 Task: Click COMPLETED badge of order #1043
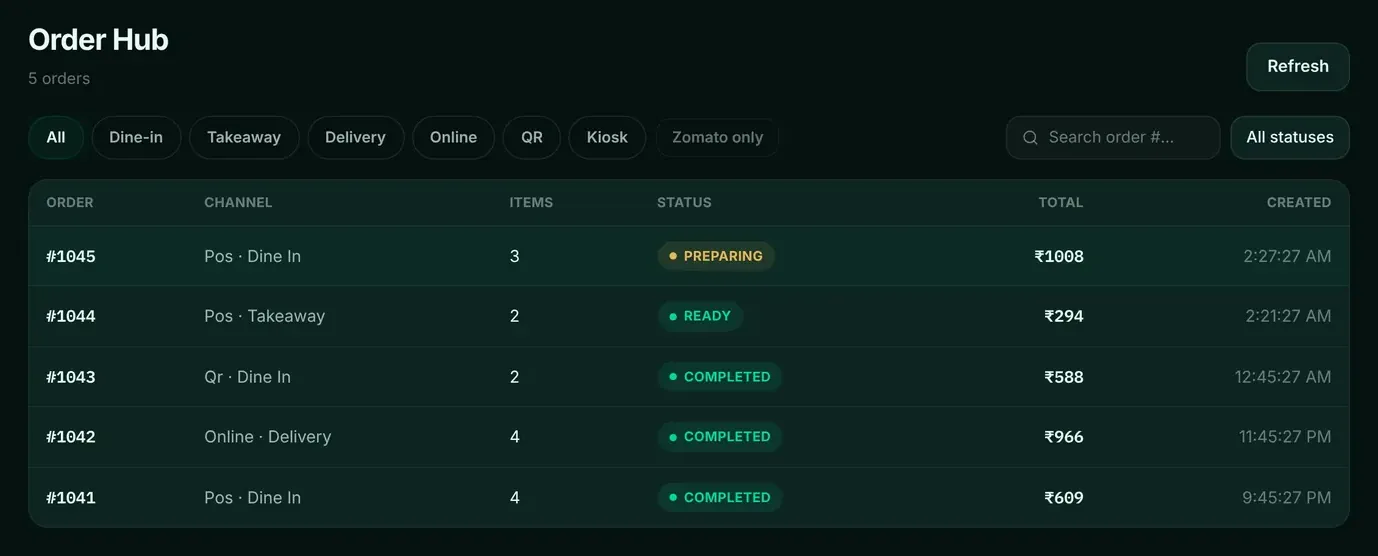point(719,377)
